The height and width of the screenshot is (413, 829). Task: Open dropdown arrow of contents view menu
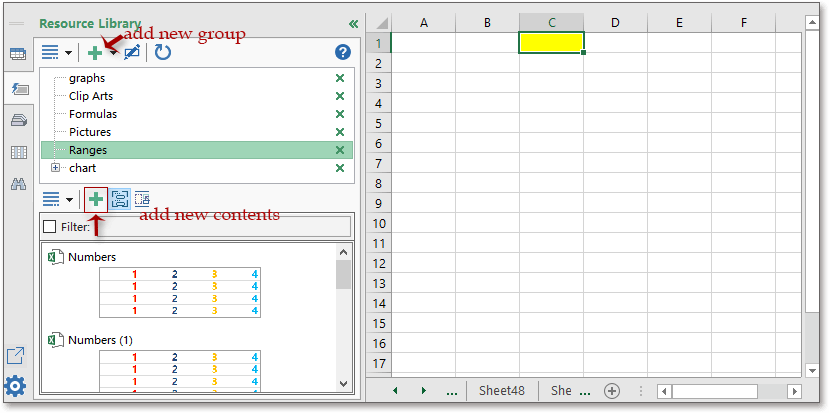pos(69,200)
